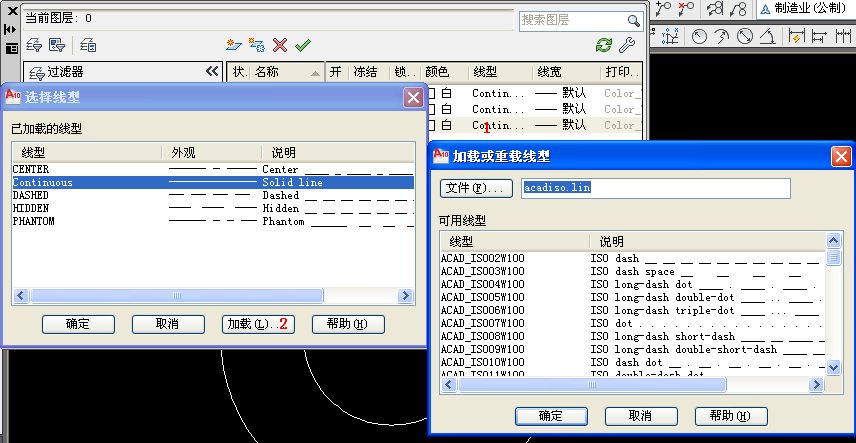Create a new group filter
Image resolution: width=856 pixels, height=443 pixels.
[57, 45]
